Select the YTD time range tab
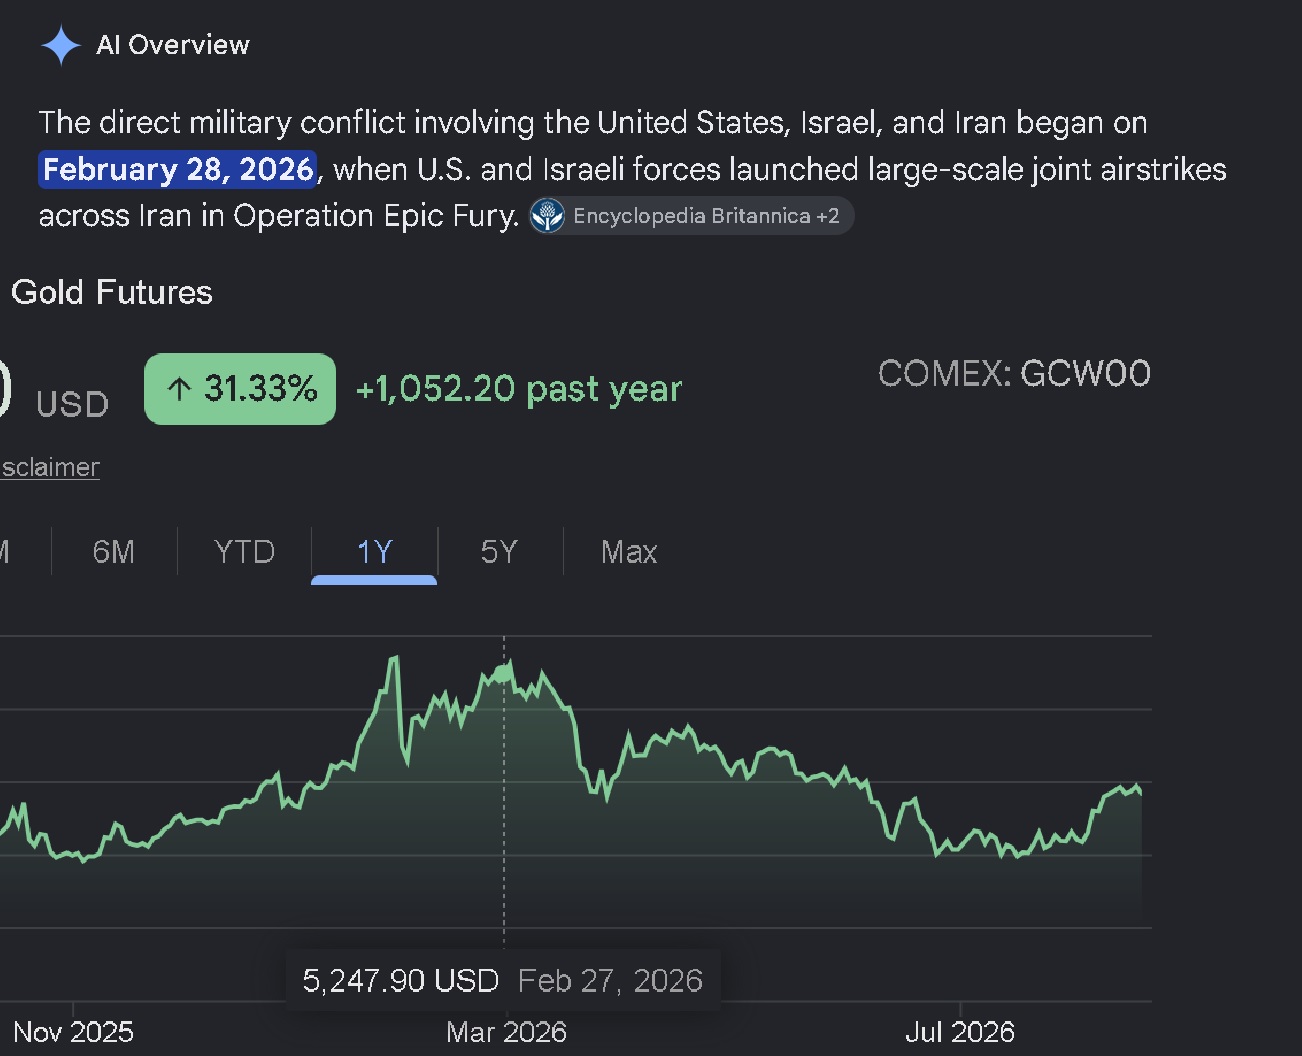 pos(244,552)
